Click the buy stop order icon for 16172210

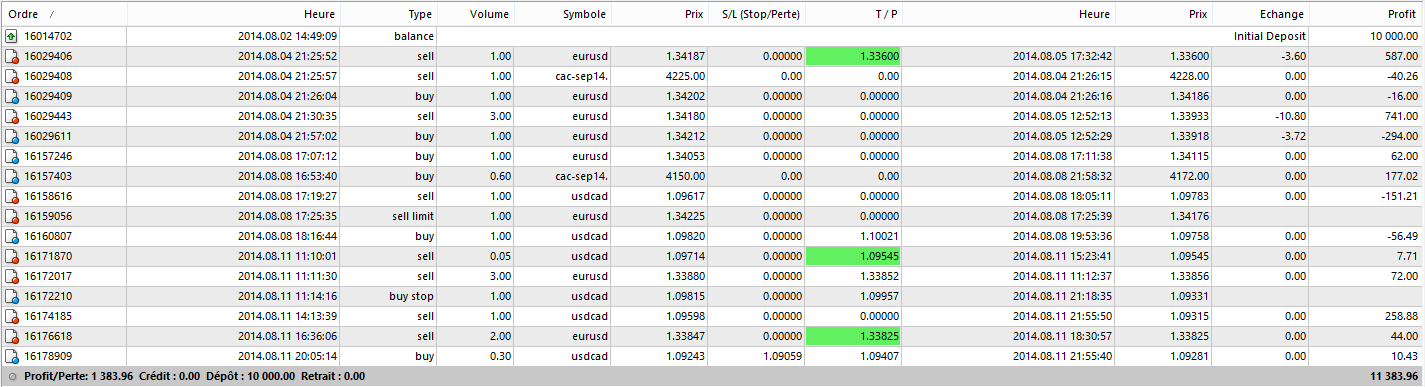(x=11, y=296)
